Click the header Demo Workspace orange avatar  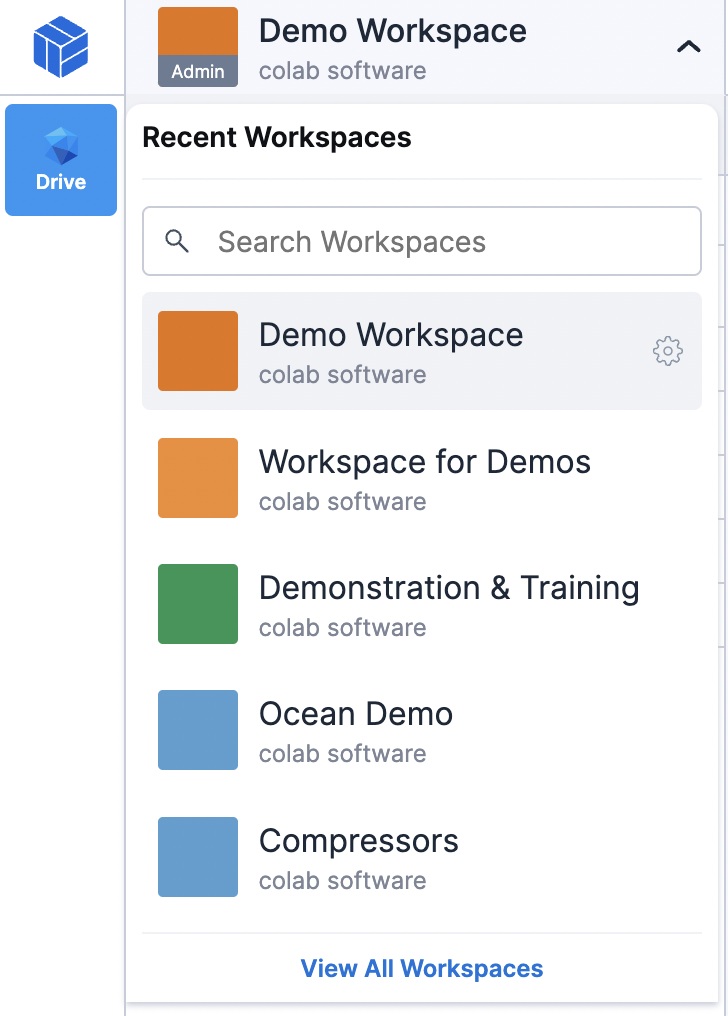coord(198,32)
